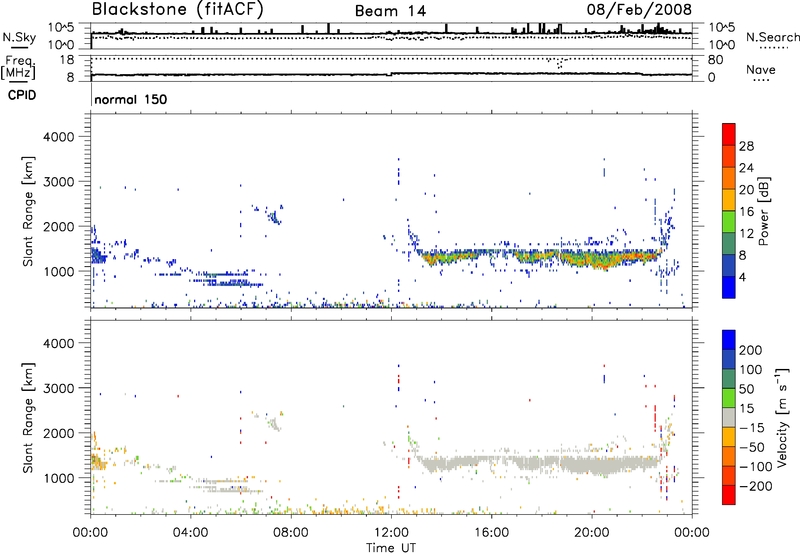Click the 08:00 time axis tick label
Image resolution: width=800 pixels, height=554 pixels.
tap(291, 533)
